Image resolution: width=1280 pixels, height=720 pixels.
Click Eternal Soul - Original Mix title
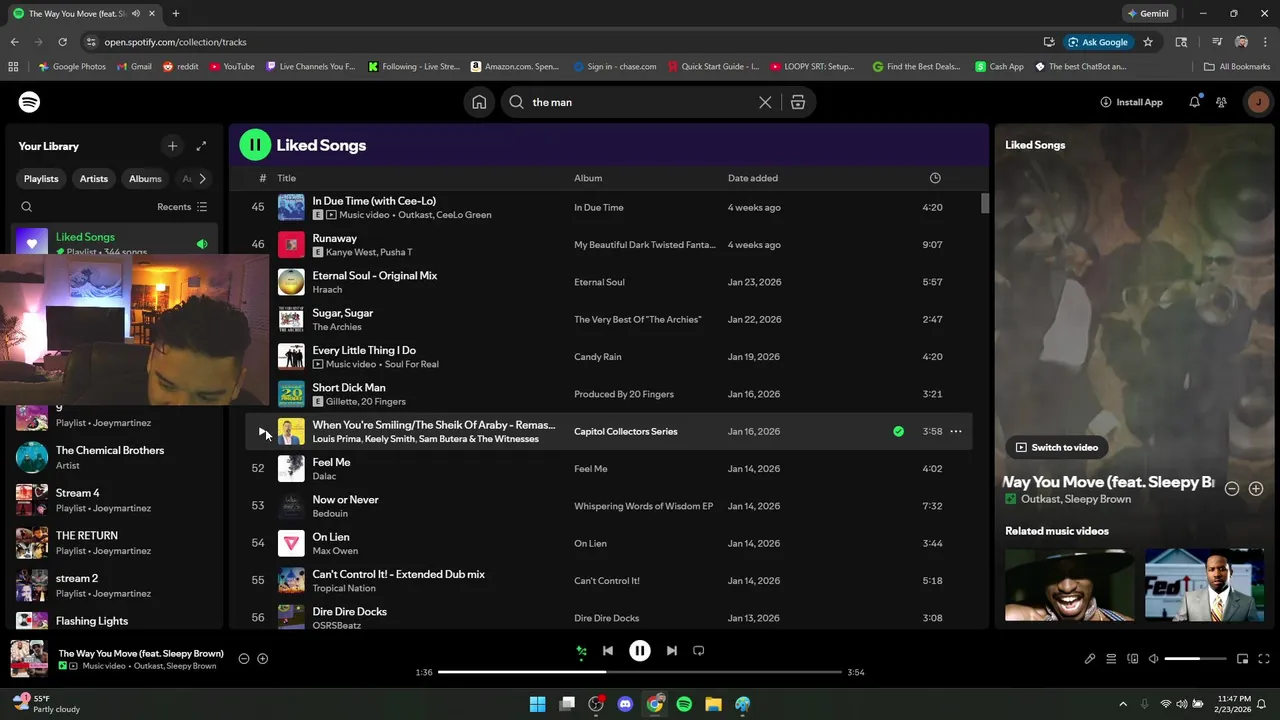(375, 275)
